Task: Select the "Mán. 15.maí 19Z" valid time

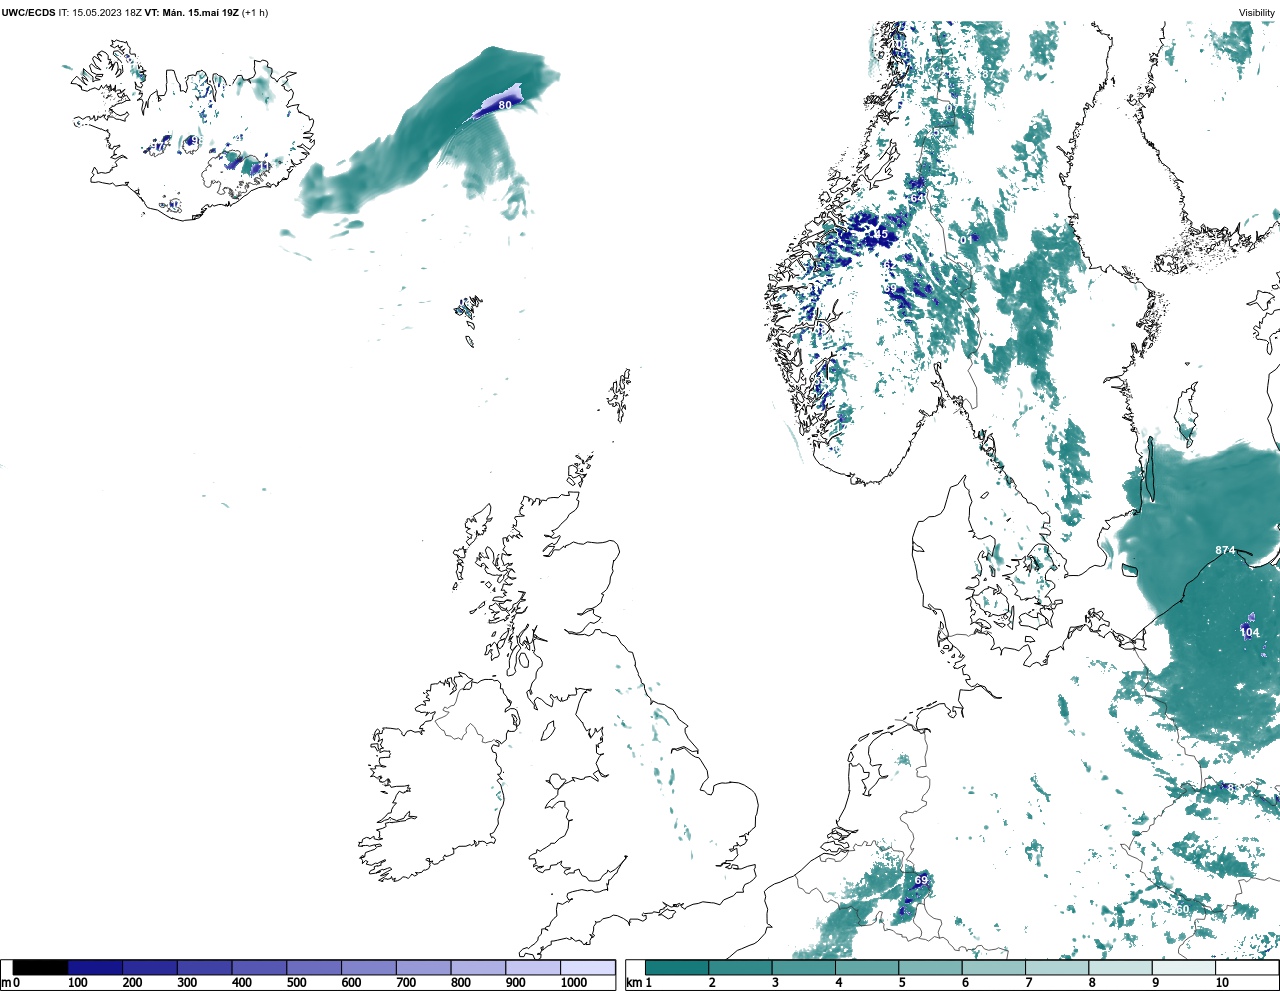Action: click(x=200, y=13)
